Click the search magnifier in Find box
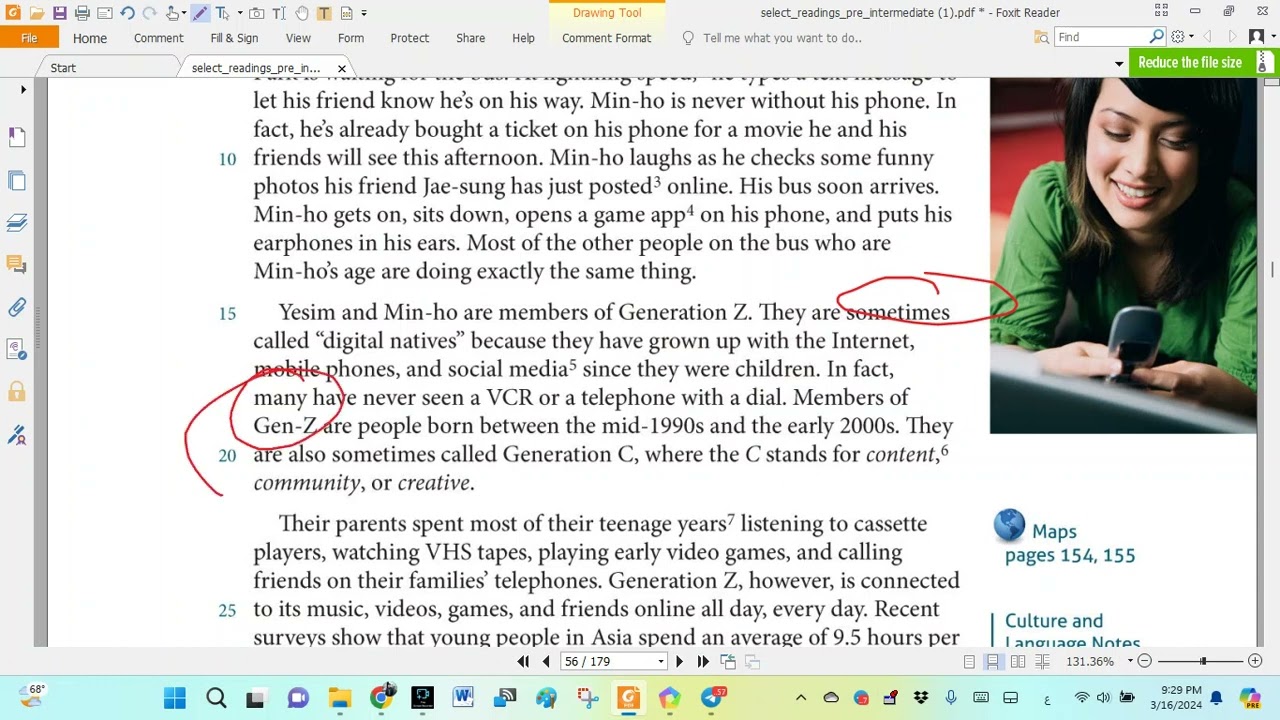 click(1157, 37)
